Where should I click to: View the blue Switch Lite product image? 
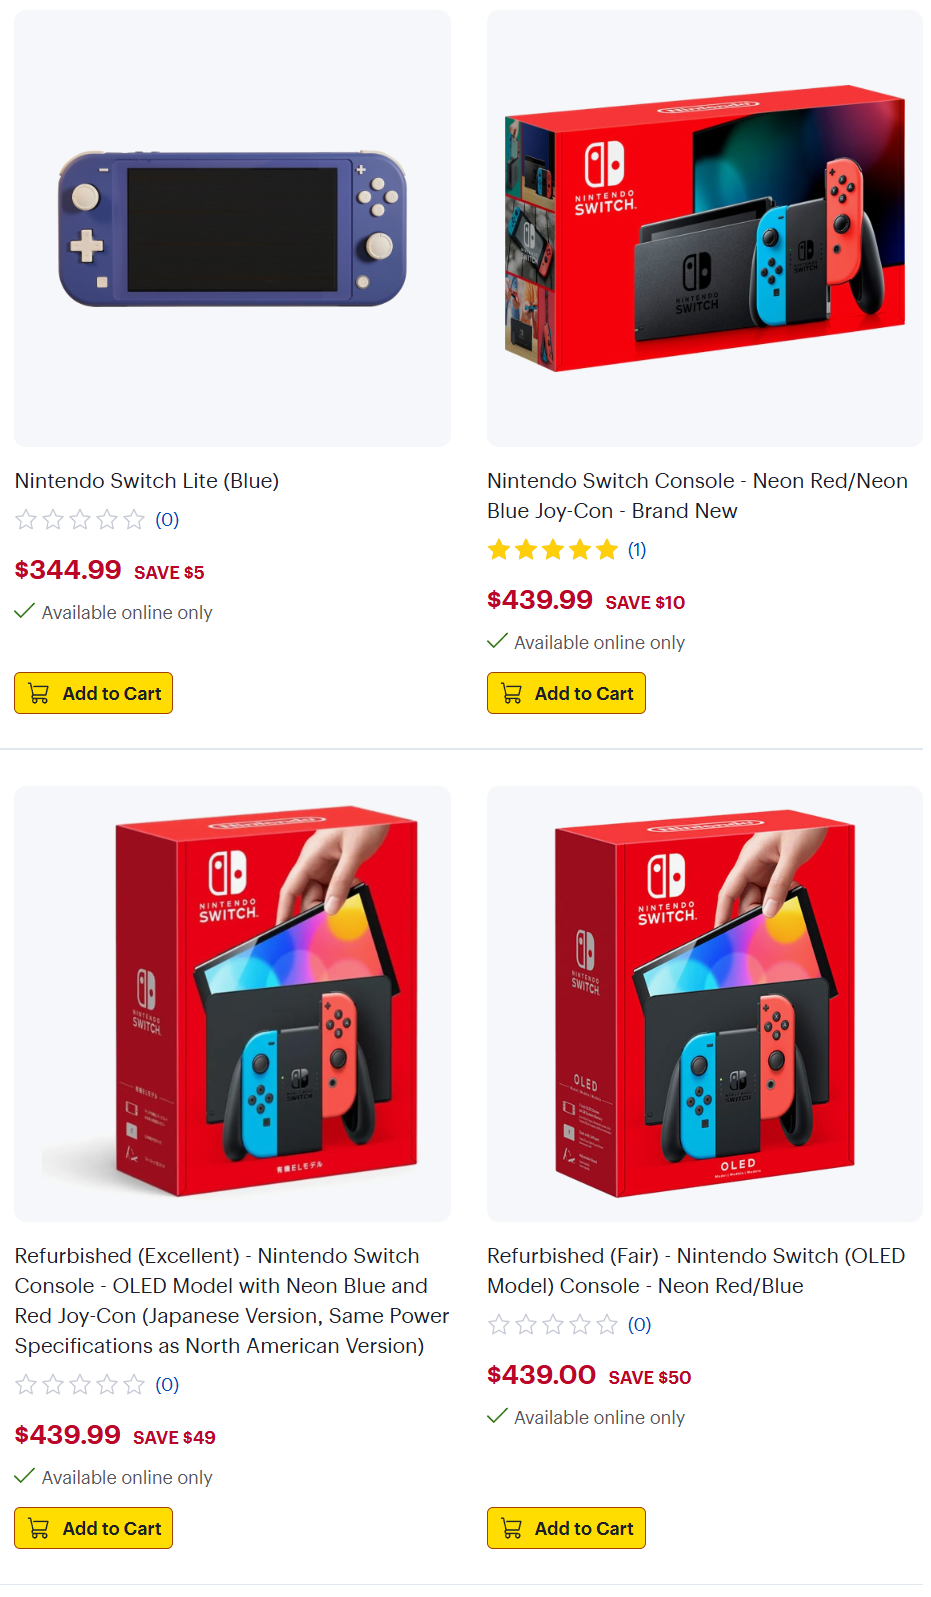[x=232, y=228]
